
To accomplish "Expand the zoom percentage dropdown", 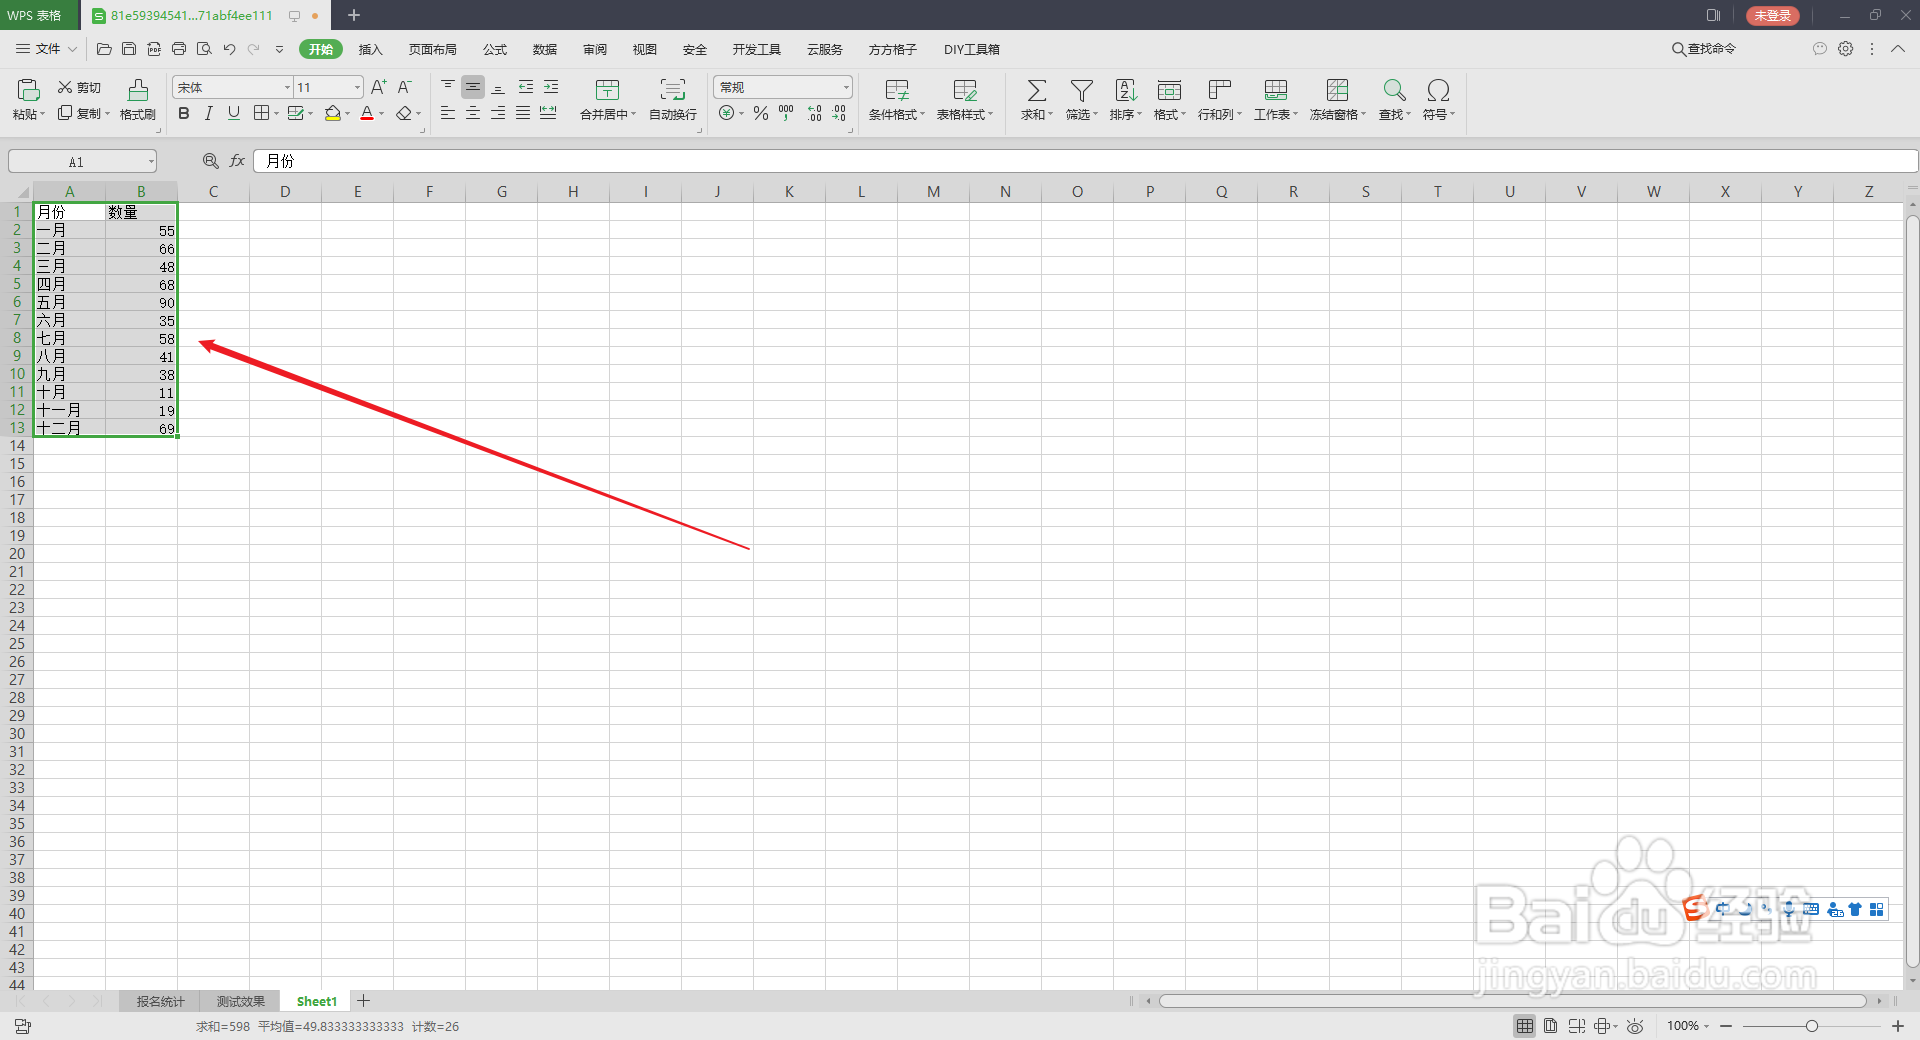I will 1706,1026.
